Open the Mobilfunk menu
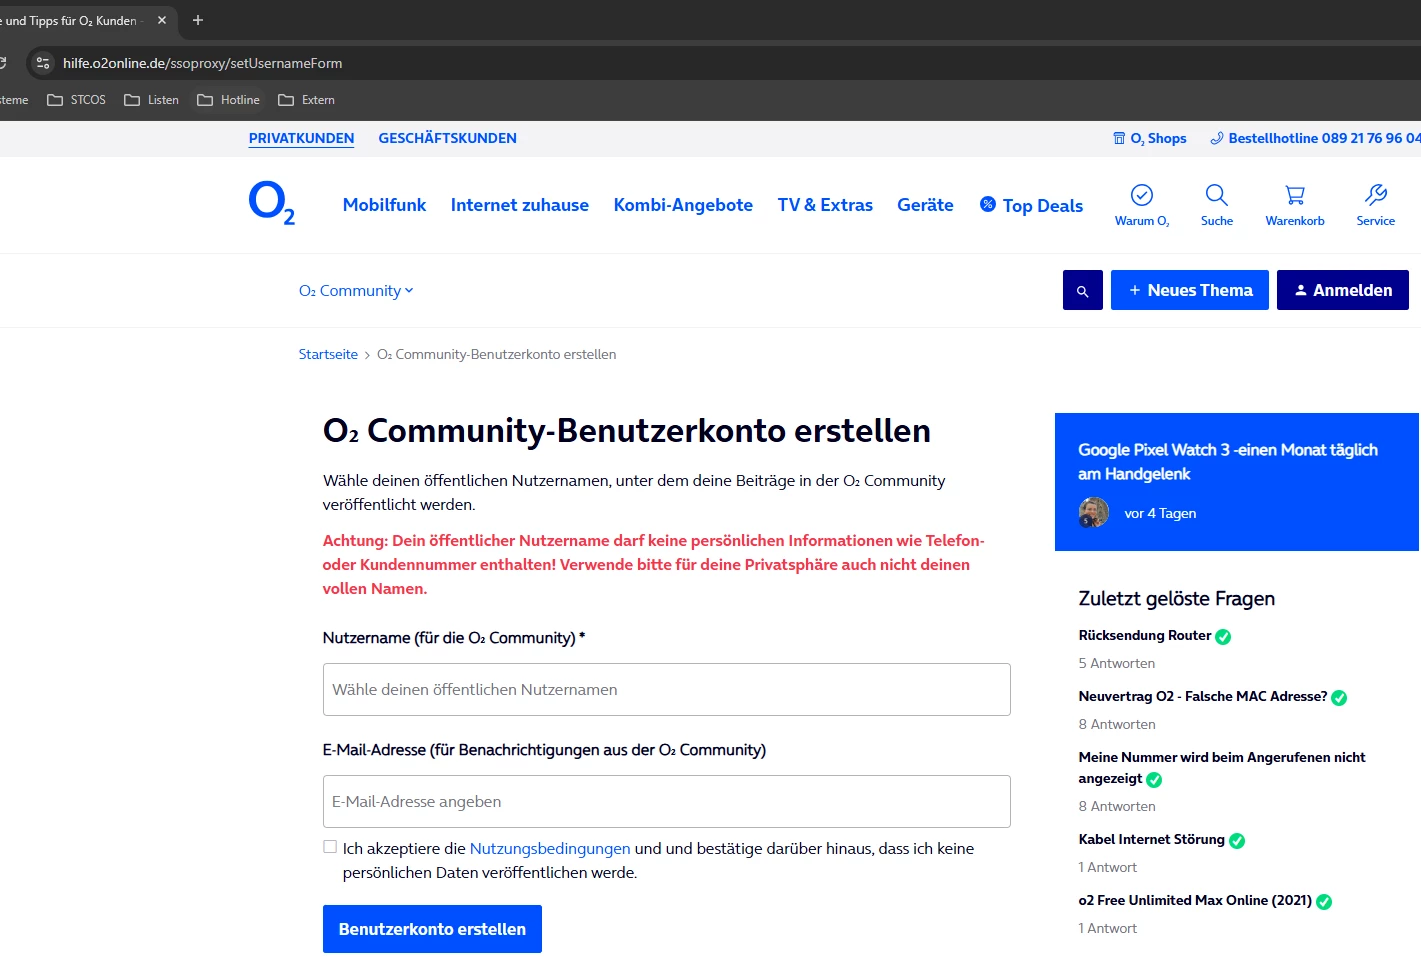This screenshot has width=1421, height=957. click(384, 205)
